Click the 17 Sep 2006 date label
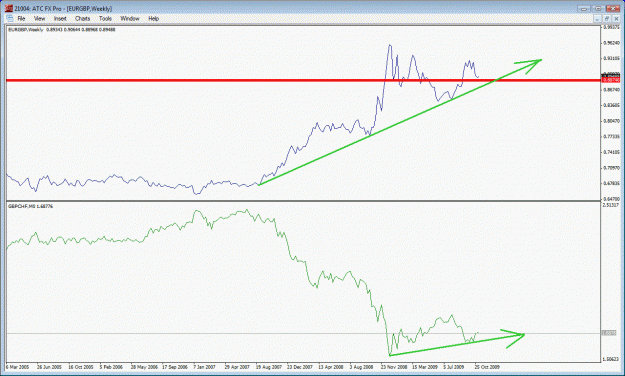 [x=175, y=366]
